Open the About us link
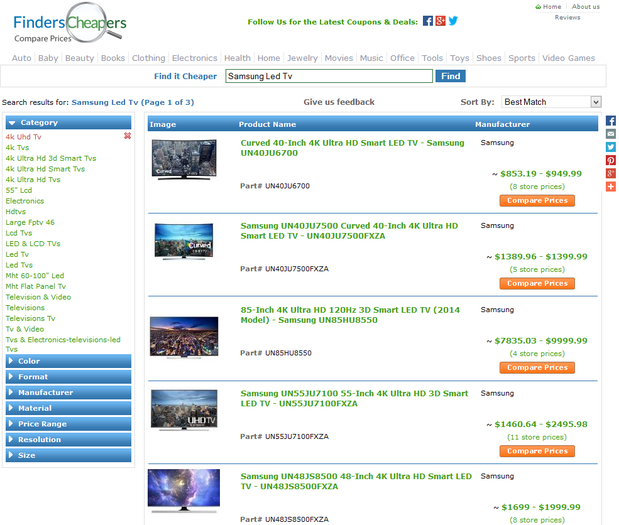 586,7
